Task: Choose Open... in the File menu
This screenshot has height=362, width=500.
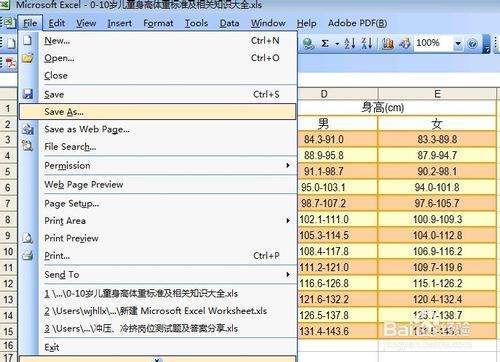Action: [x=157, y=58]
